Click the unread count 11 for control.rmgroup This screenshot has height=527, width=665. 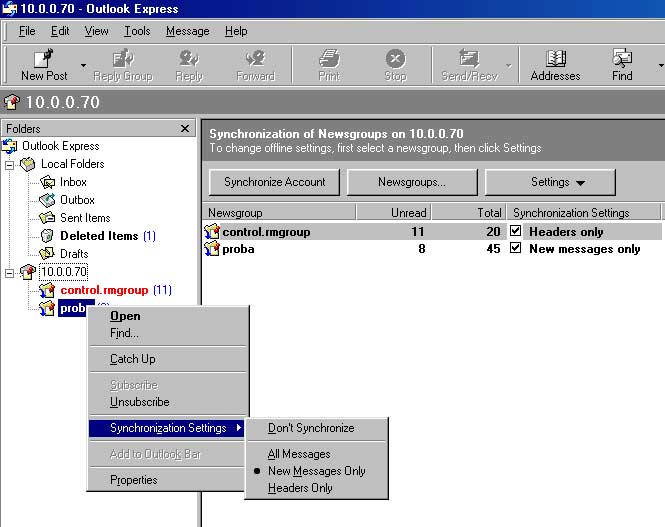tap(417, 231)
